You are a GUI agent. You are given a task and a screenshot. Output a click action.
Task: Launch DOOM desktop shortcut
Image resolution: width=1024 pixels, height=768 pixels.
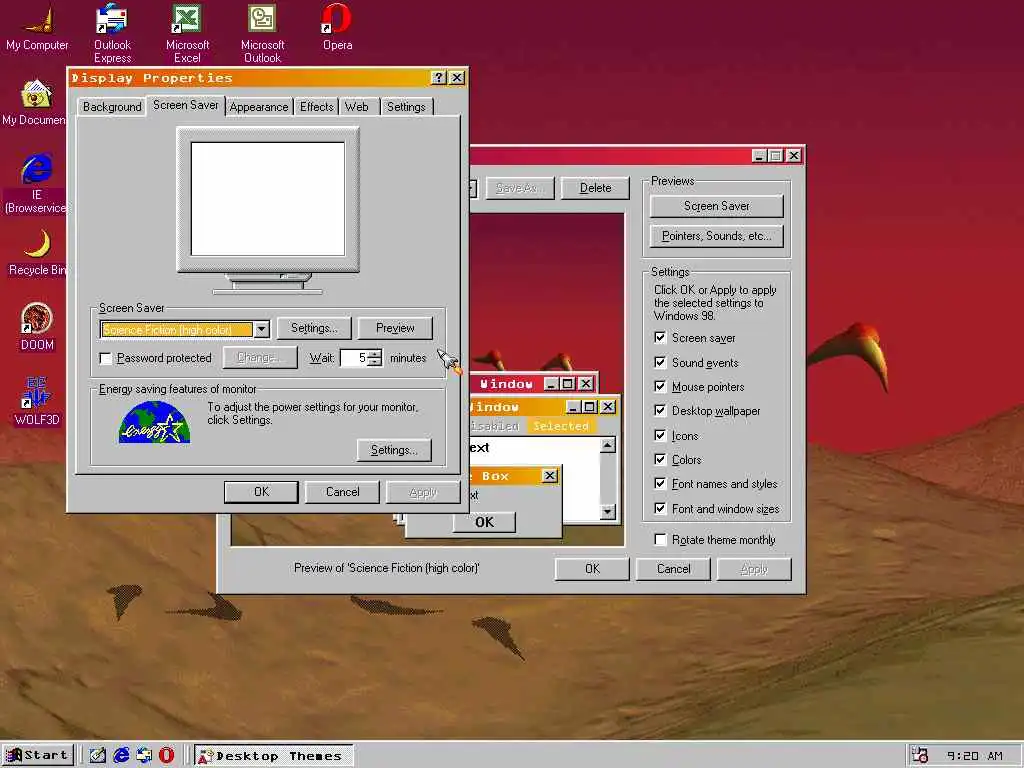(37, 327)
